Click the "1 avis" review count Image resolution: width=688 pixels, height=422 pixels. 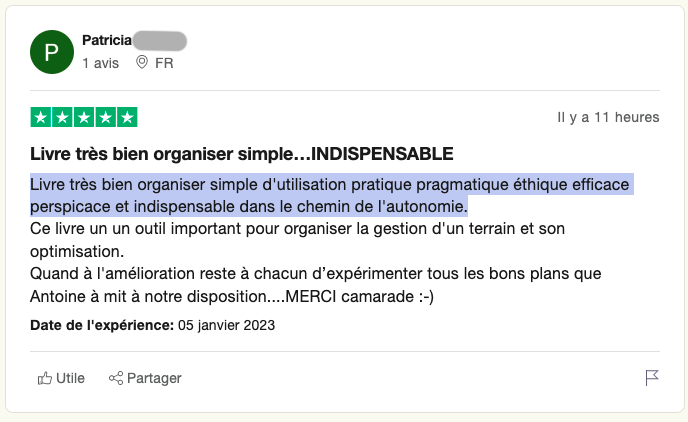coord(100,62)
